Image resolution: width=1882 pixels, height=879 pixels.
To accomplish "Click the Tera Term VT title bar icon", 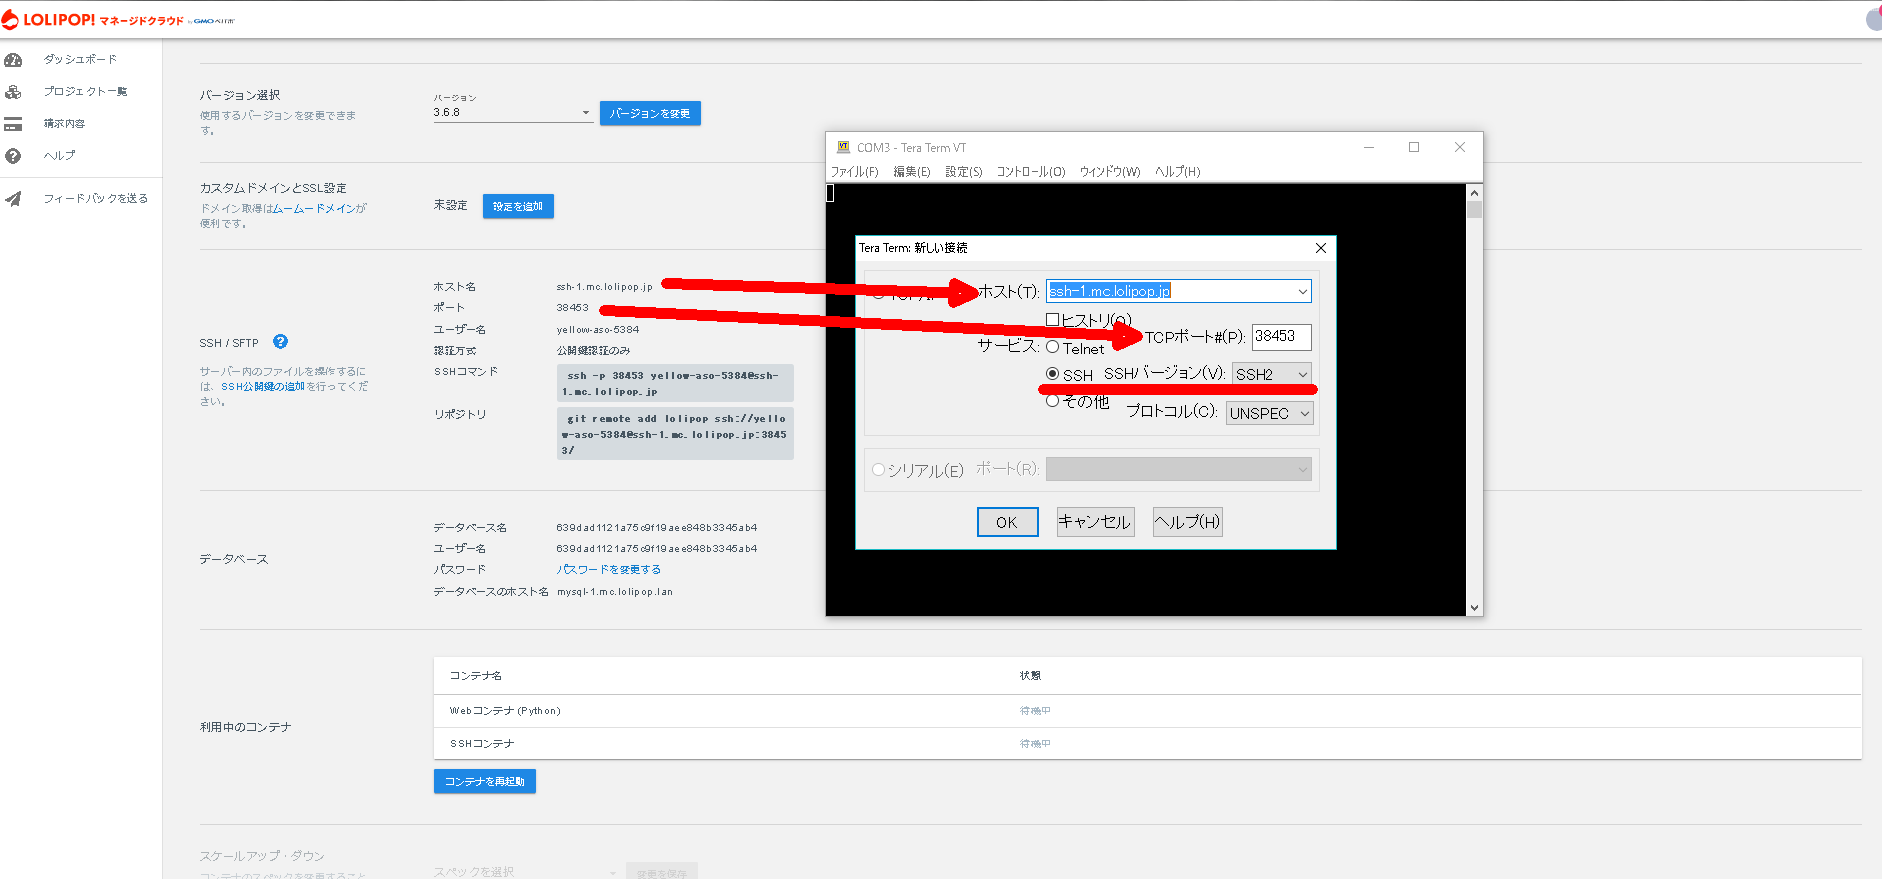I will click(x=843, y=147).
